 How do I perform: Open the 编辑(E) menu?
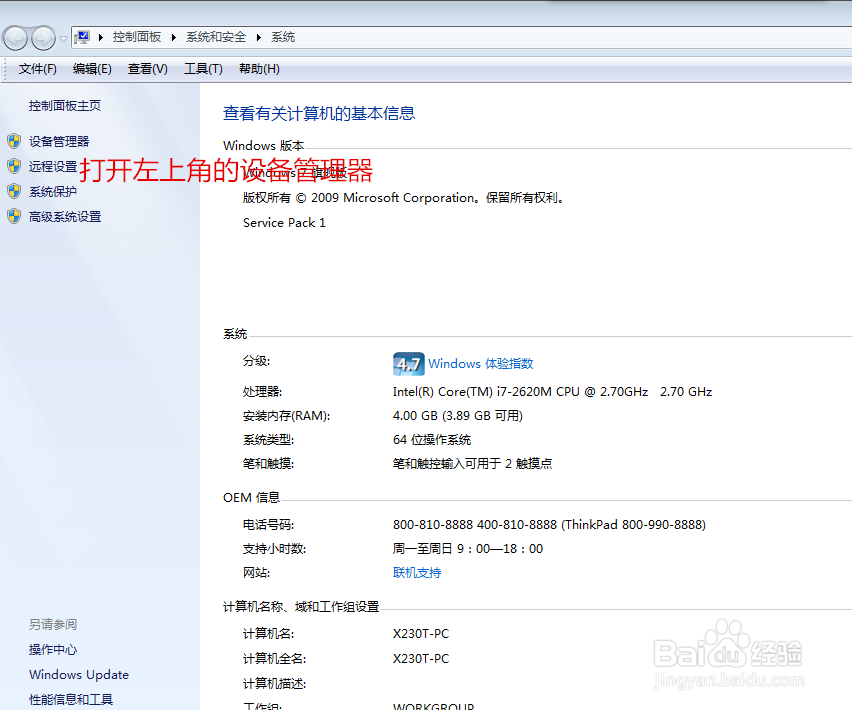coord(92,69)
